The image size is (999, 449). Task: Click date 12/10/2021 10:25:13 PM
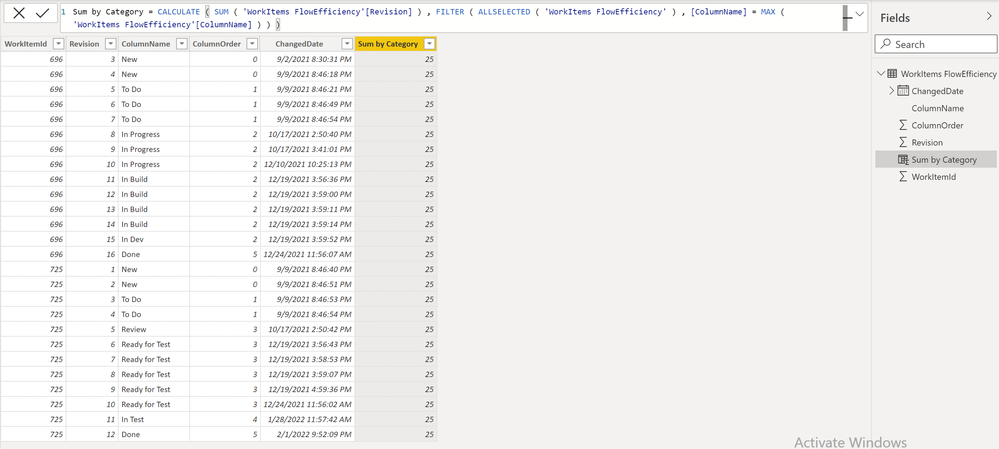point(308,164)
